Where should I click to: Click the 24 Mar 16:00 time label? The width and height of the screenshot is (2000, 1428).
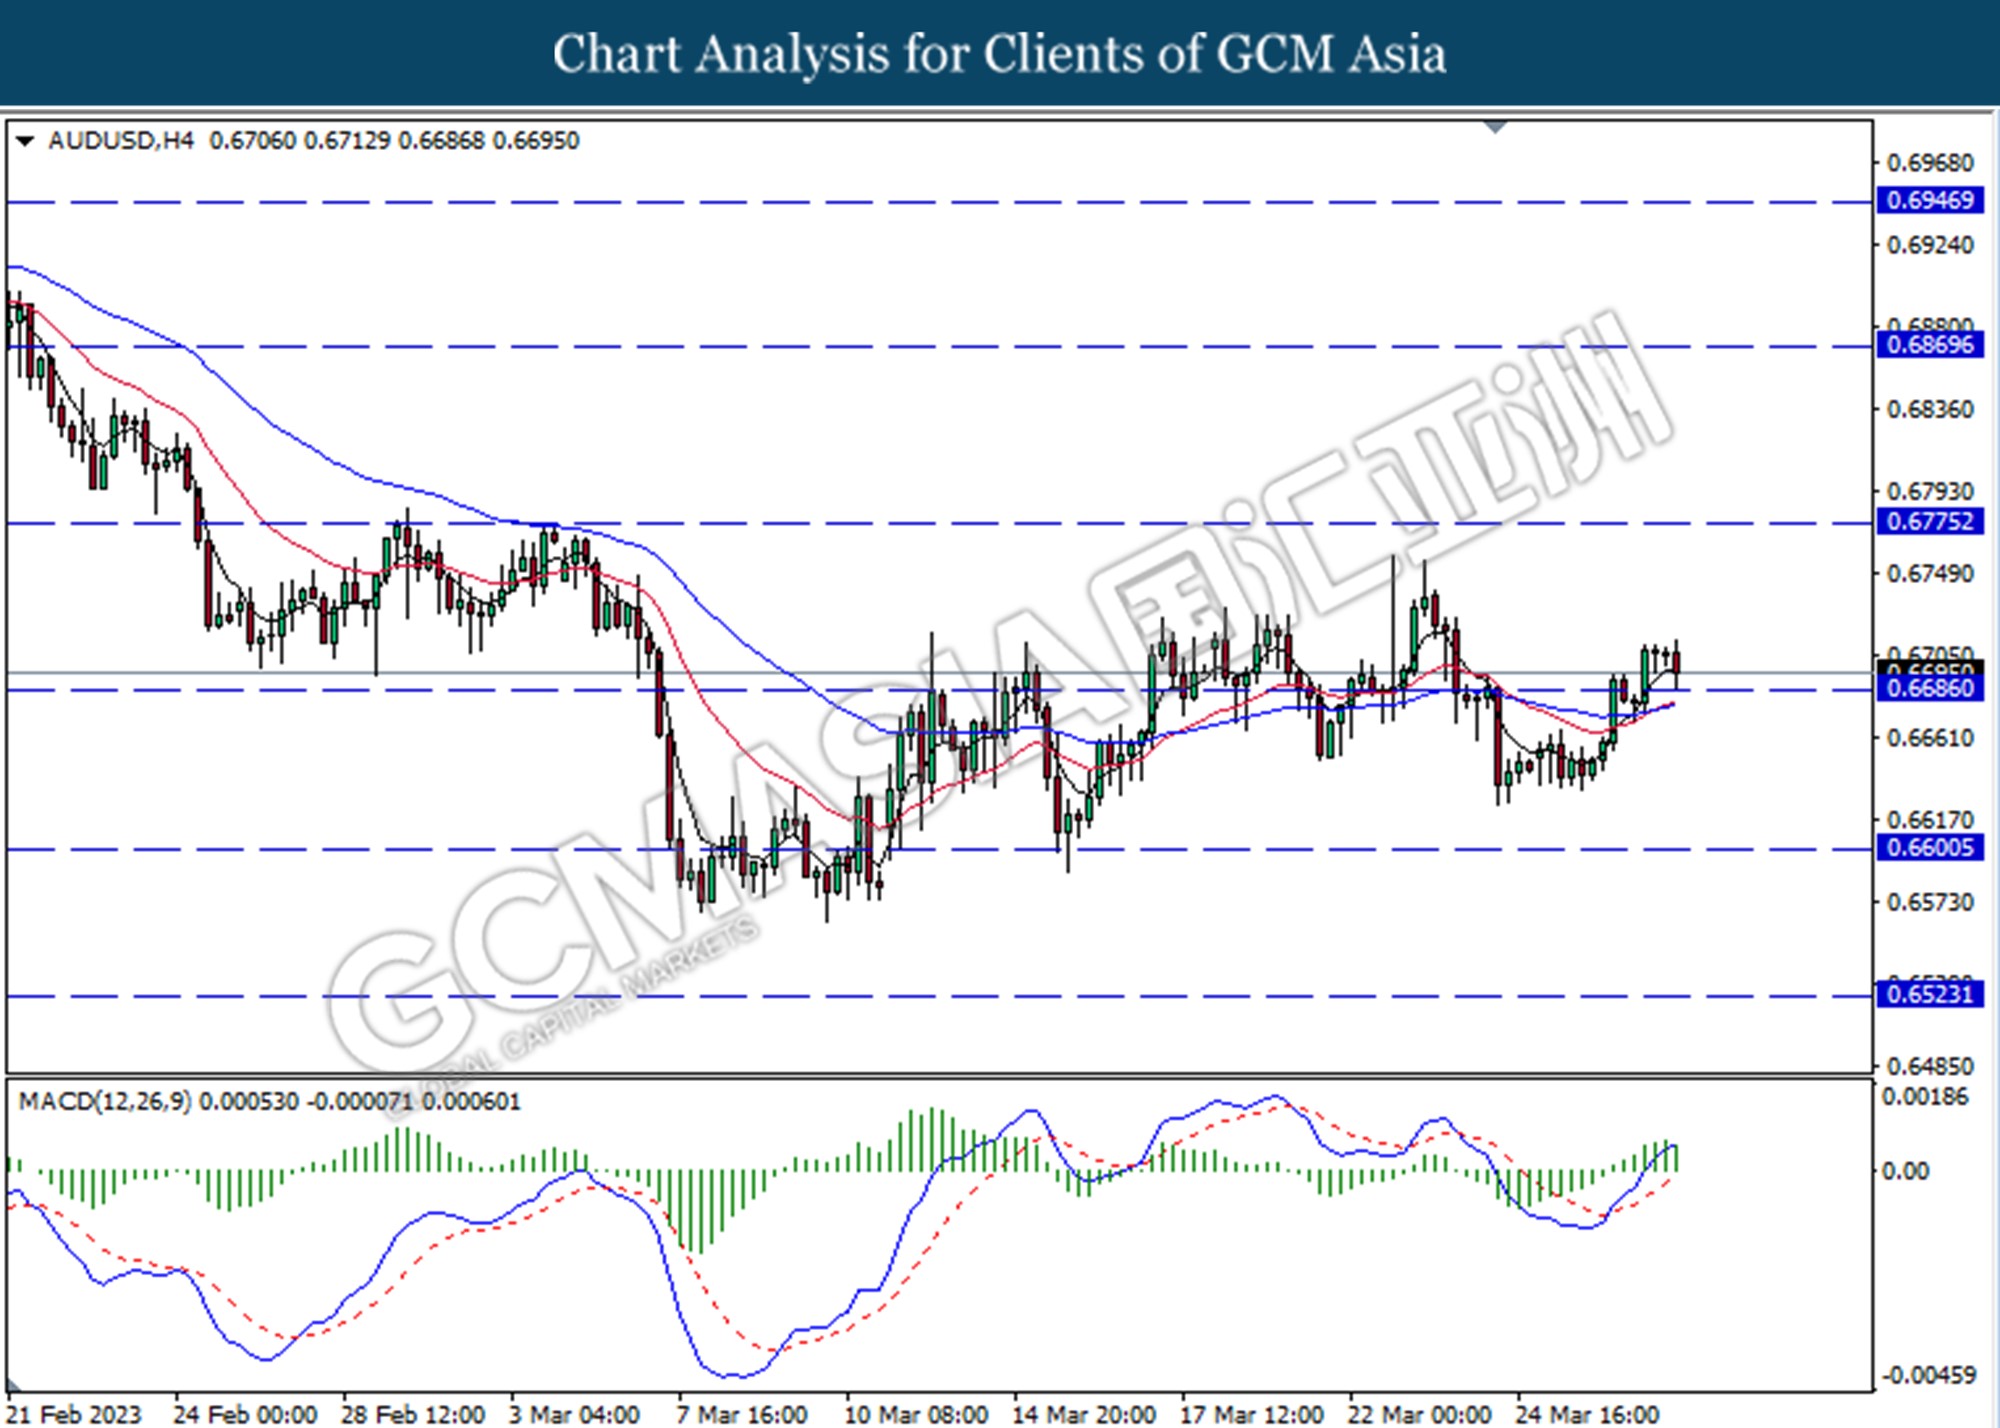[1587, 1415]
